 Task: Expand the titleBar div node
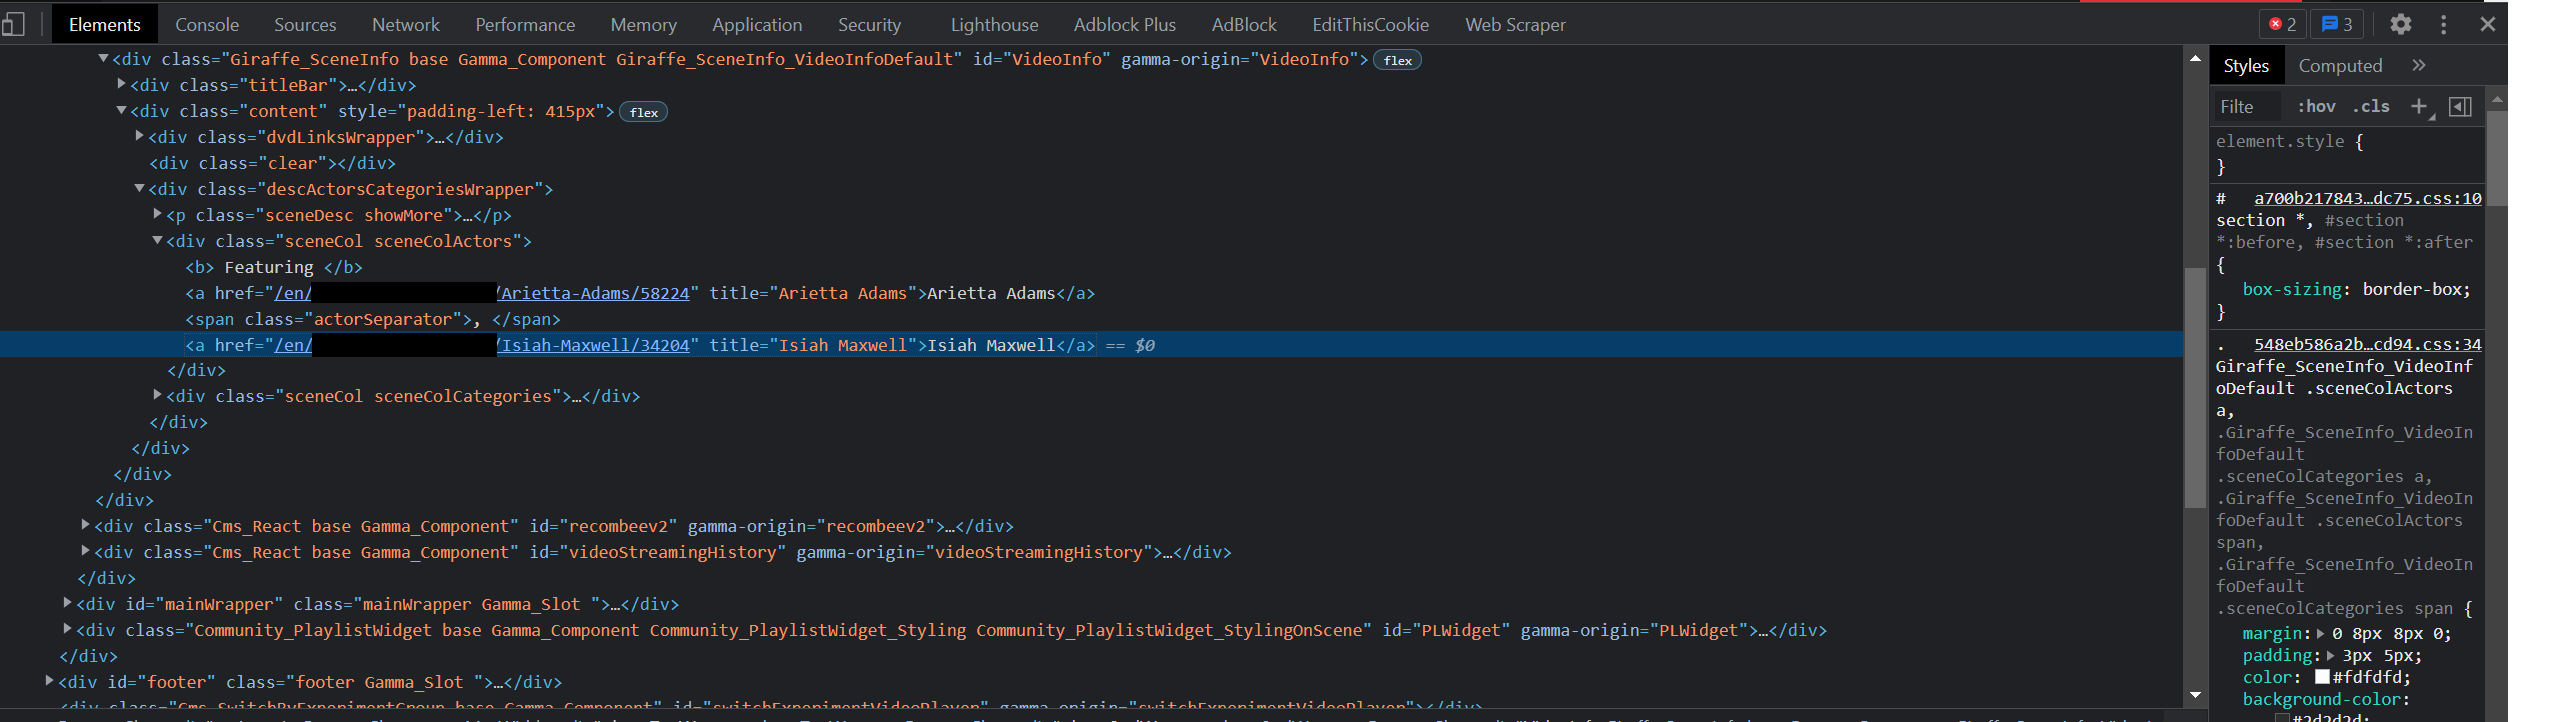(x=122, y=85)
